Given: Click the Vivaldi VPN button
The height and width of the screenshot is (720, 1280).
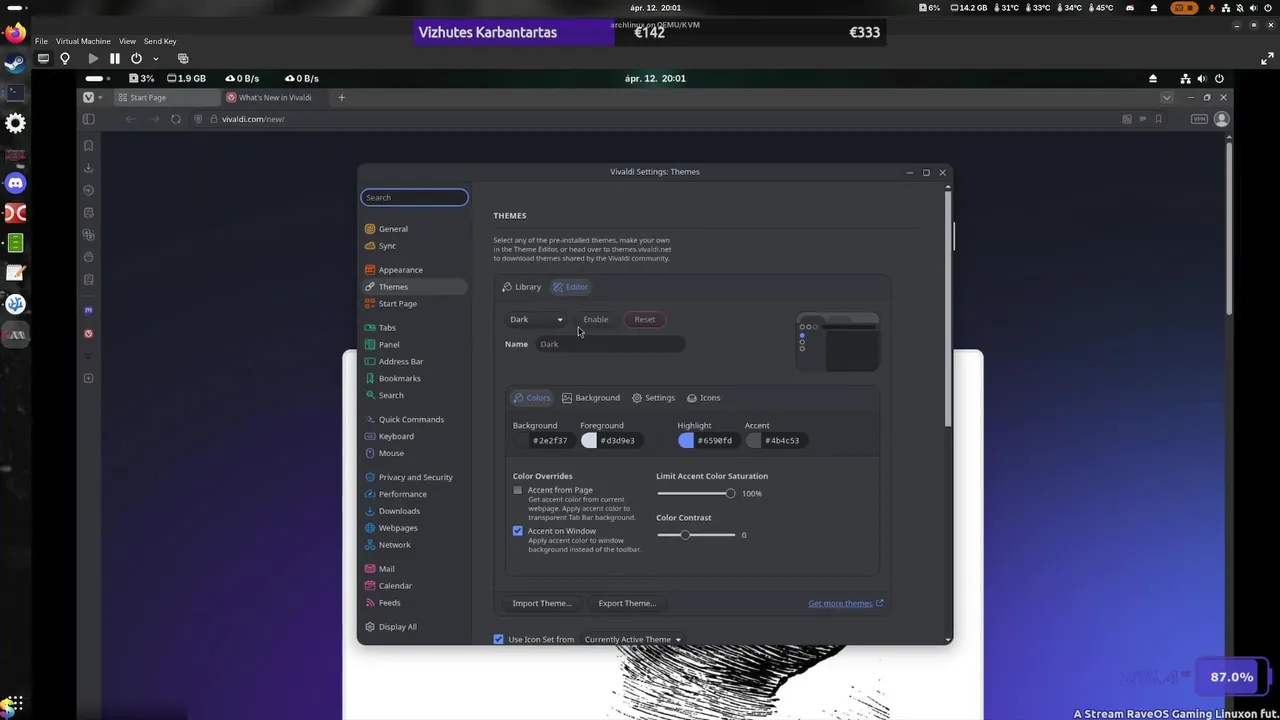Looking at the screenshot, I should coord(1199,119).
